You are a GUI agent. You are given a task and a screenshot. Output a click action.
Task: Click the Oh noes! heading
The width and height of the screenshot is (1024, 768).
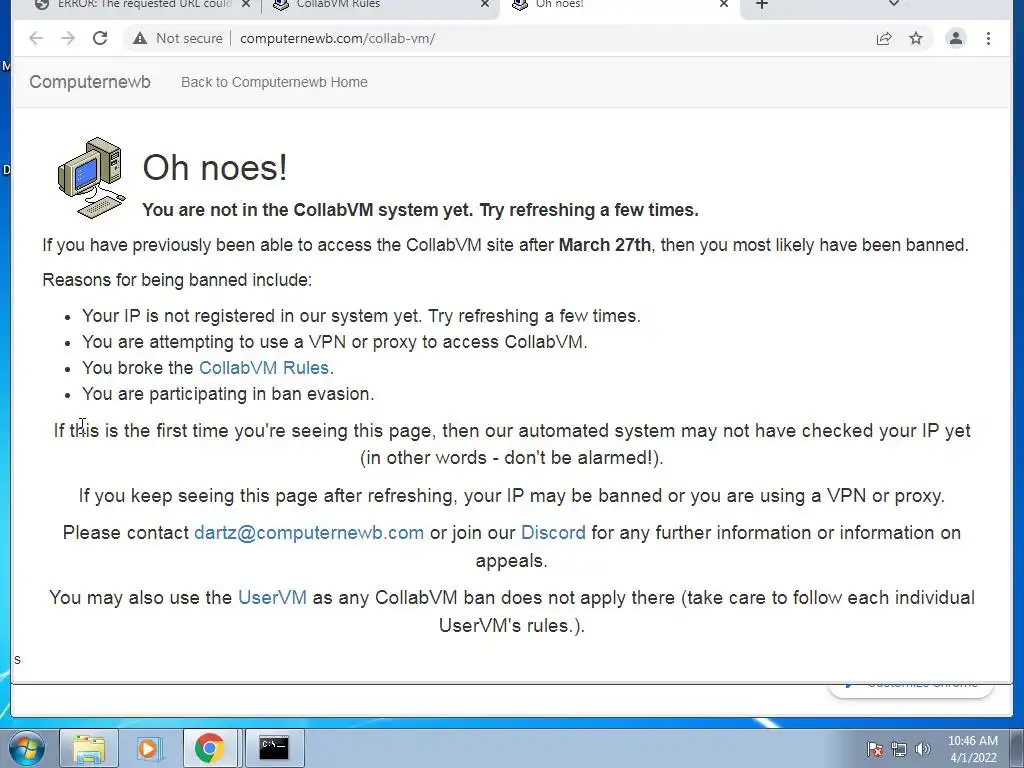[x=215, y=167]
